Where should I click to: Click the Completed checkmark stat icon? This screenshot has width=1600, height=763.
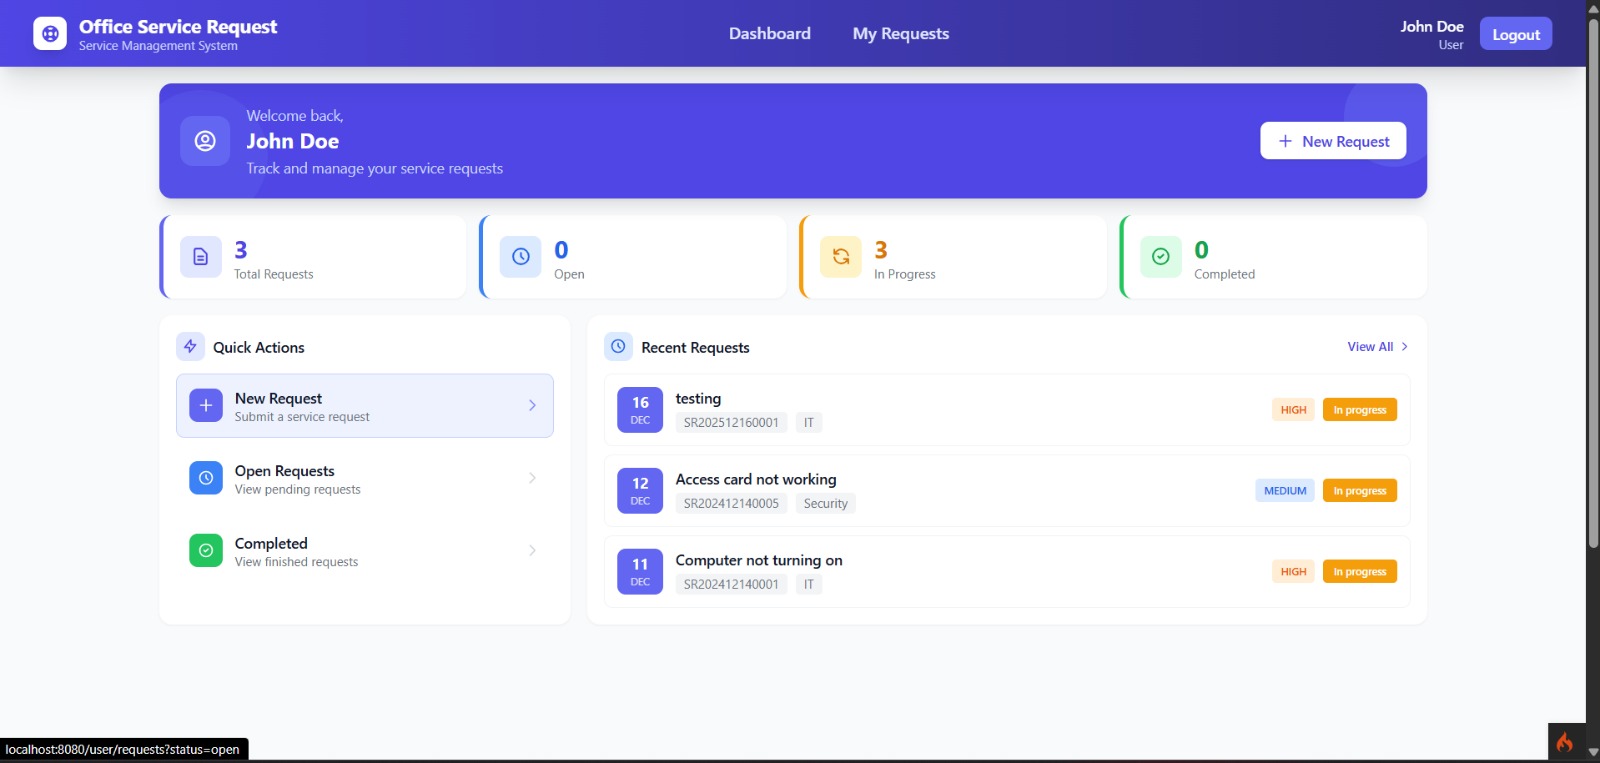[1161, 257]
